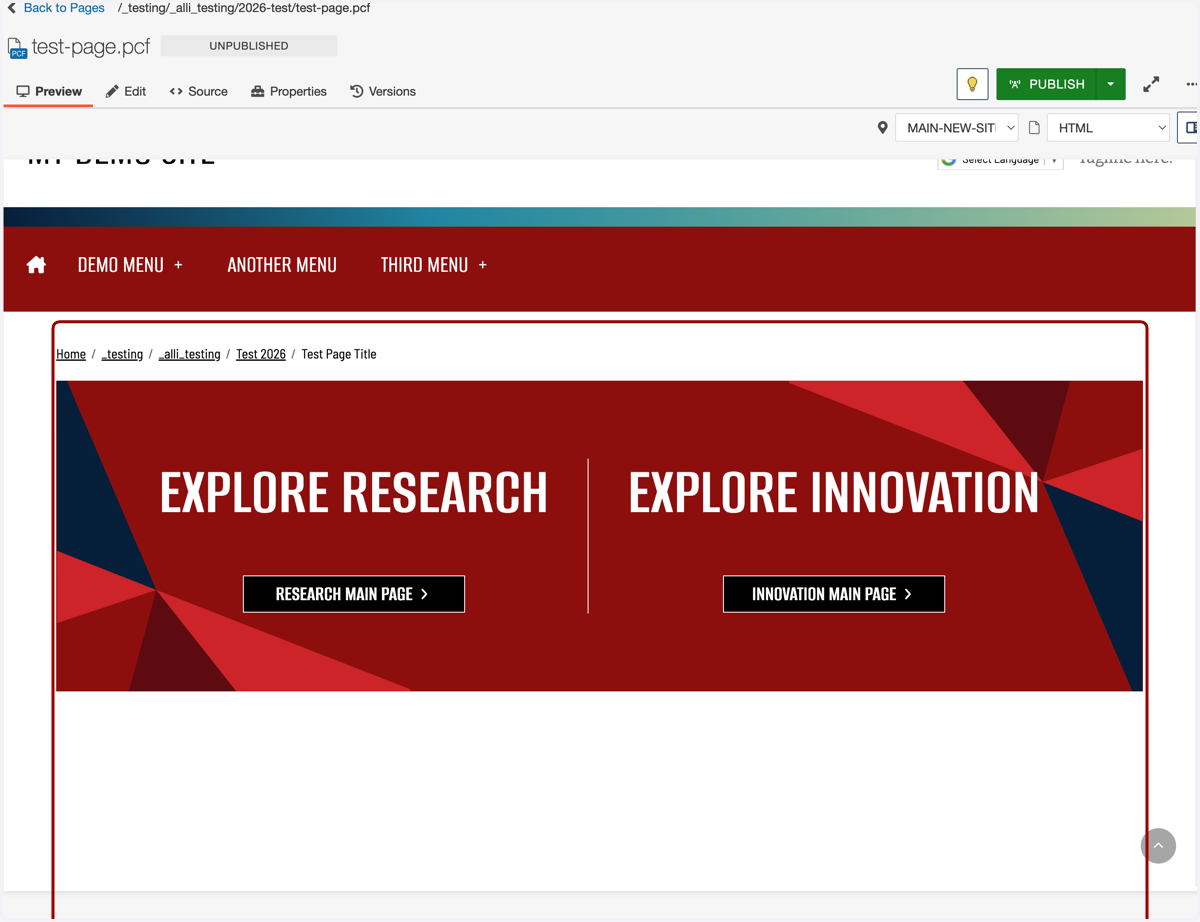
Task: Expand the Publish options dropdown arrow
Action: click(x=1111, y=84)
